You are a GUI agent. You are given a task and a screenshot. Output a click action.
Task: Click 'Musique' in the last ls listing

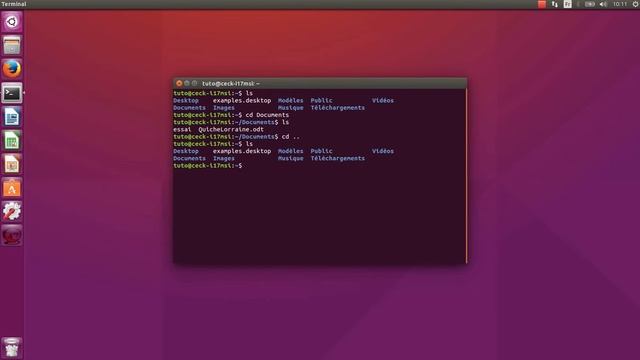tap(291, 158)
